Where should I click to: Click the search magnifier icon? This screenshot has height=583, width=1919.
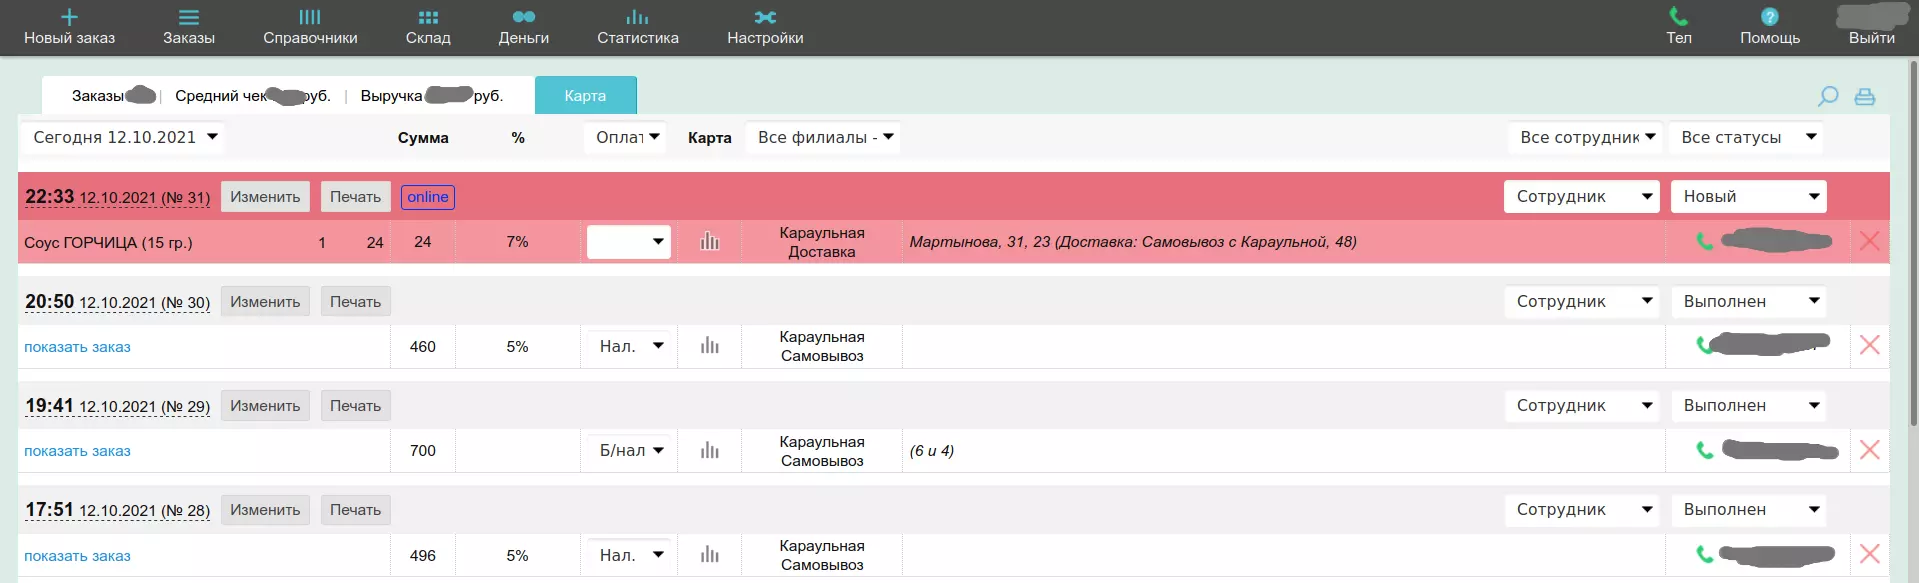tap(1828, 96)
